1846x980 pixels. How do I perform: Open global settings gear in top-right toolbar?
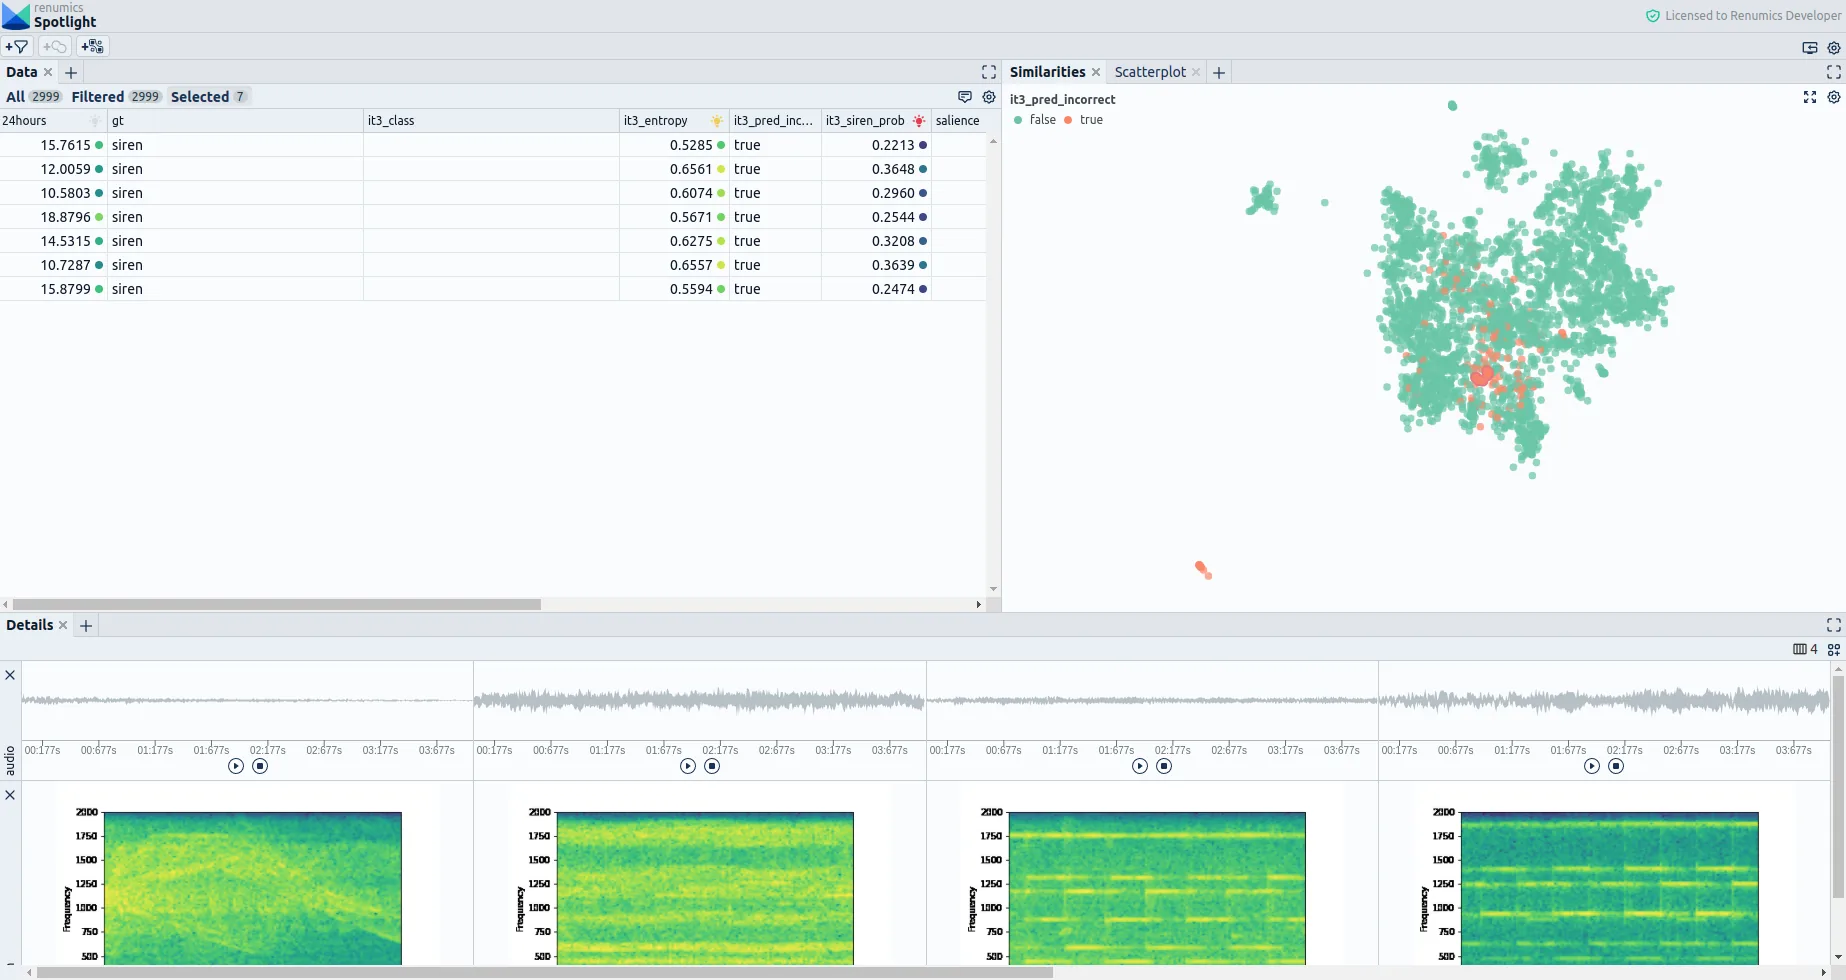tap(1834, 47)
